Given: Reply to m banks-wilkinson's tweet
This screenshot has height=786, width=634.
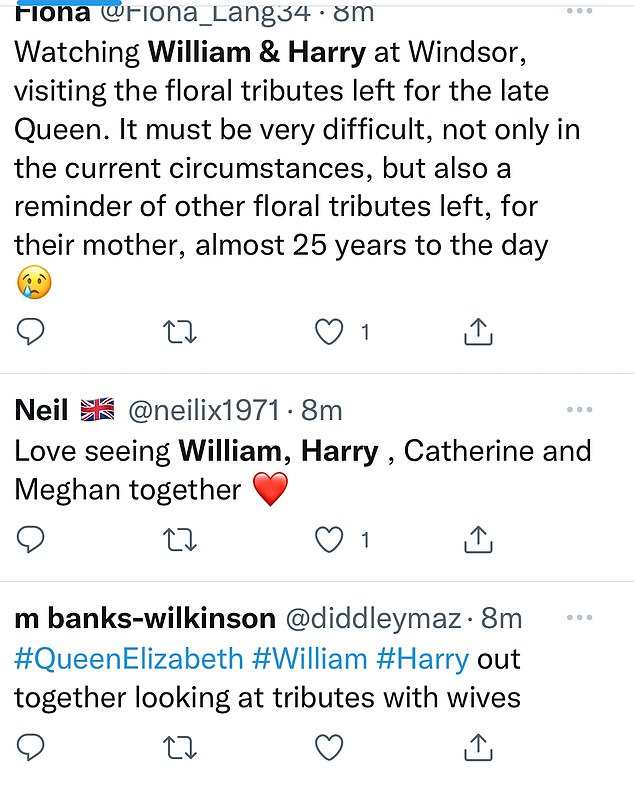Looking at the screenshot, I should point(31,746).
